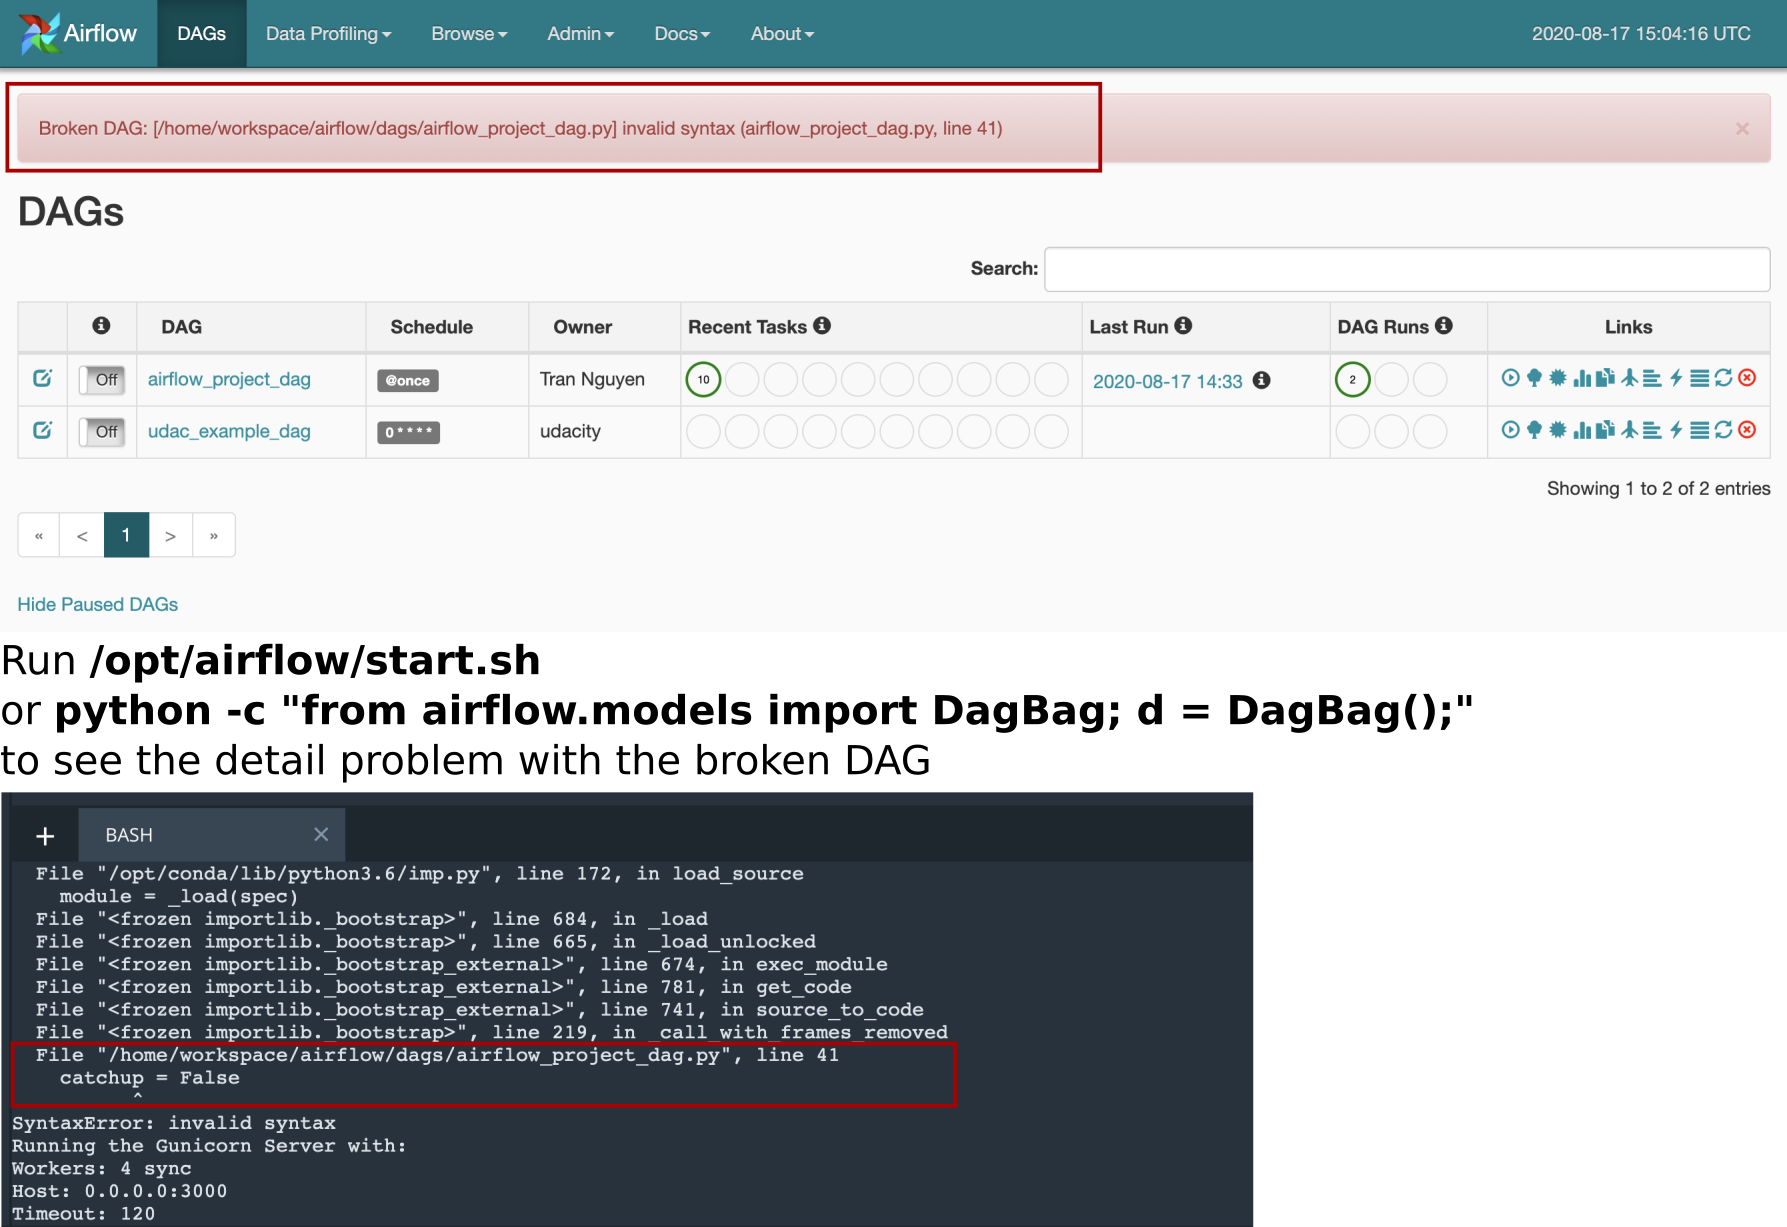The width and height of the screenshot is (1787, 1227).
Task: Expand the Browse menu
Action: (x=469, y=33)
